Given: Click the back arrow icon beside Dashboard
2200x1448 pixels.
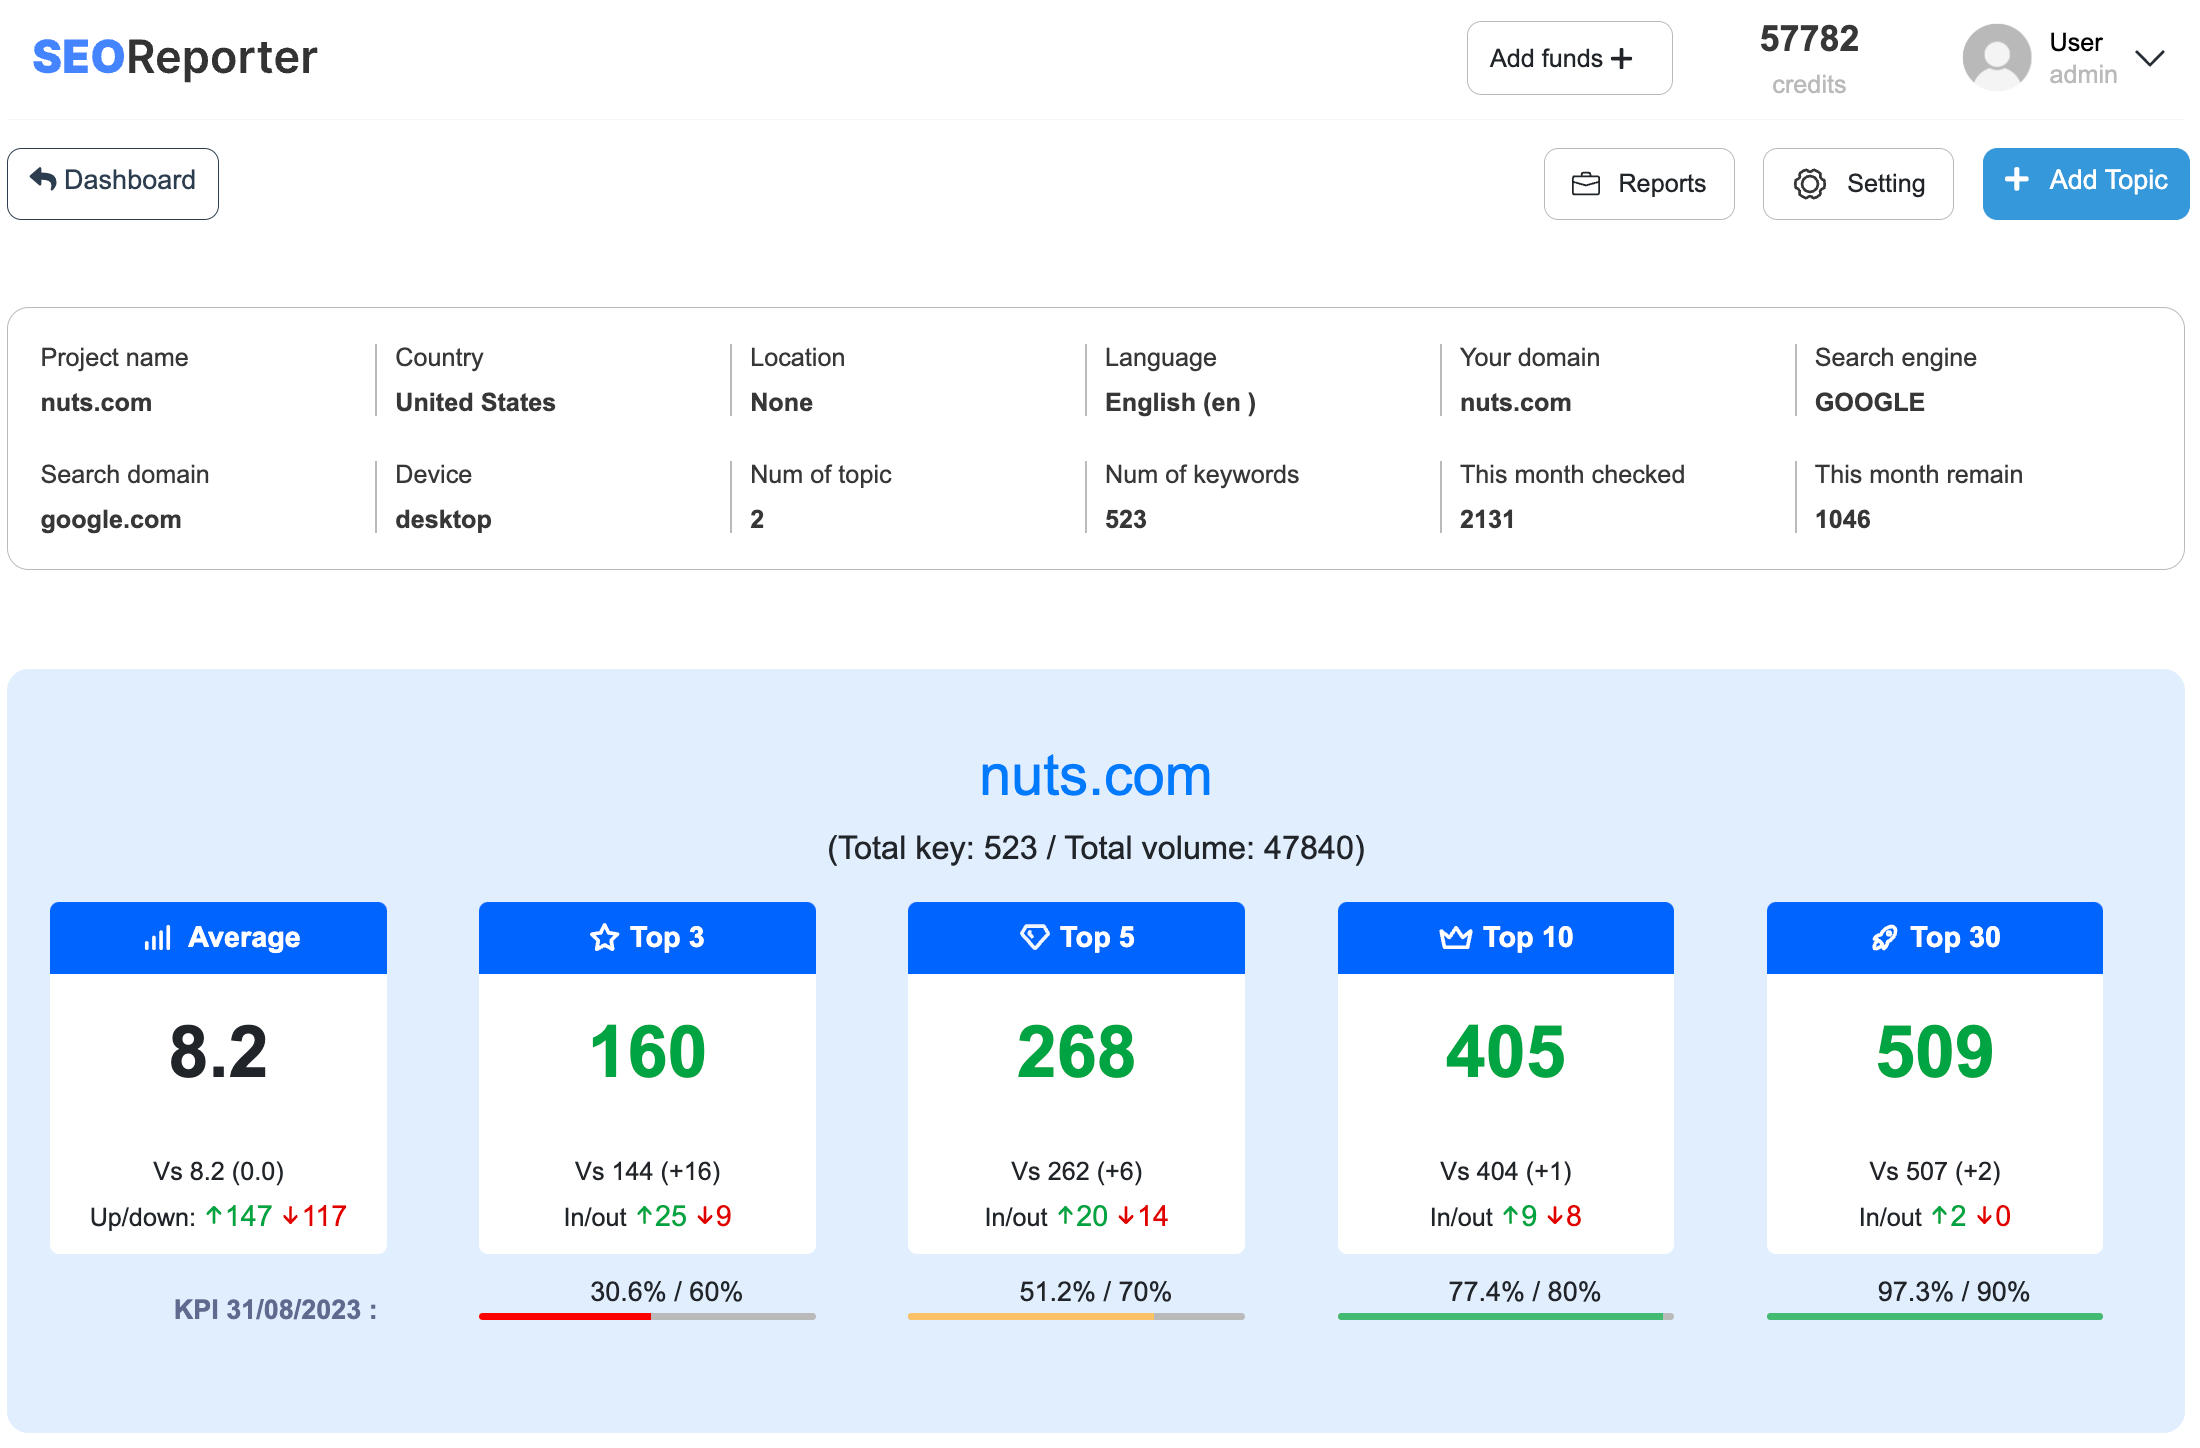Looking at the screenshot, I should [43, 179].
